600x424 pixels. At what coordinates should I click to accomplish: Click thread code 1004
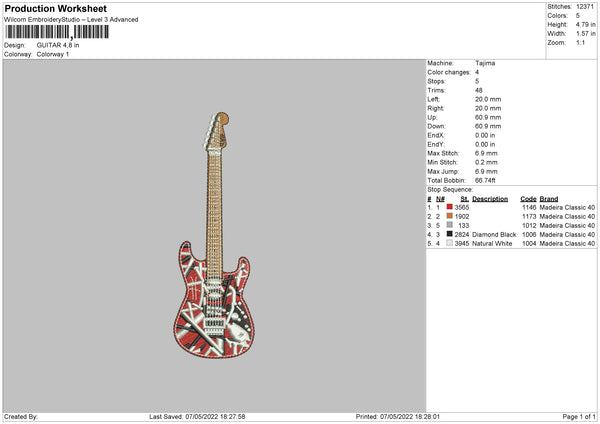click(x=529, y=243)
